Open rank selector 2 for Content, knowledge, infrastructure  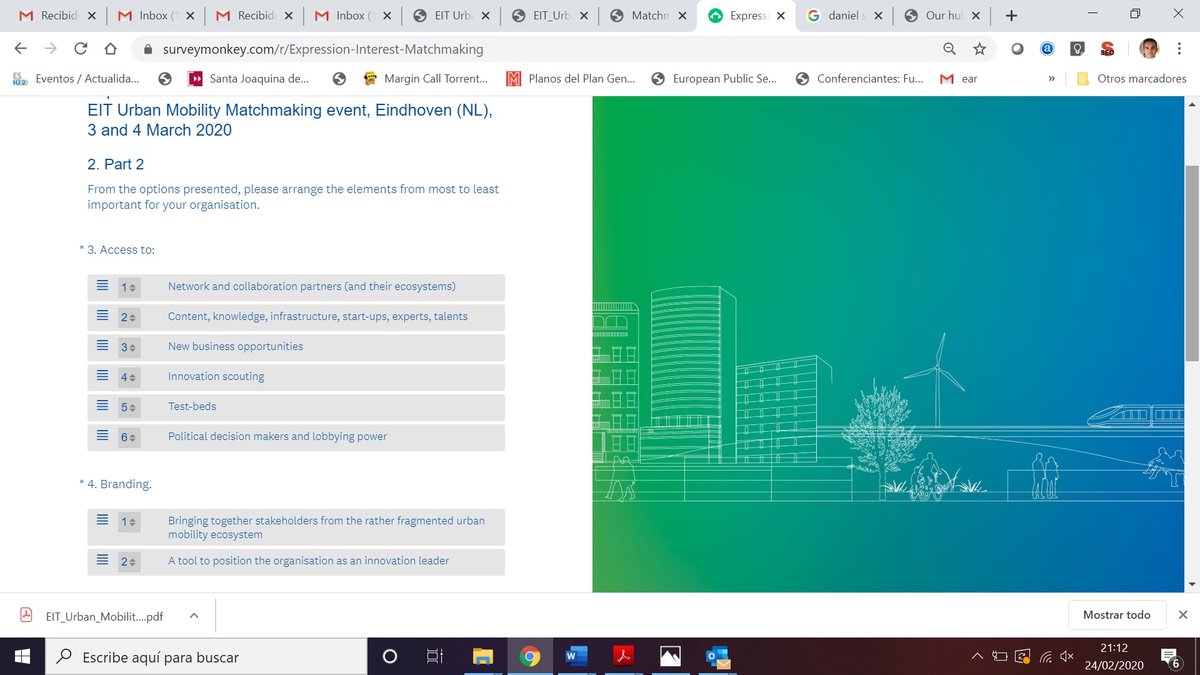click(129, 317)
